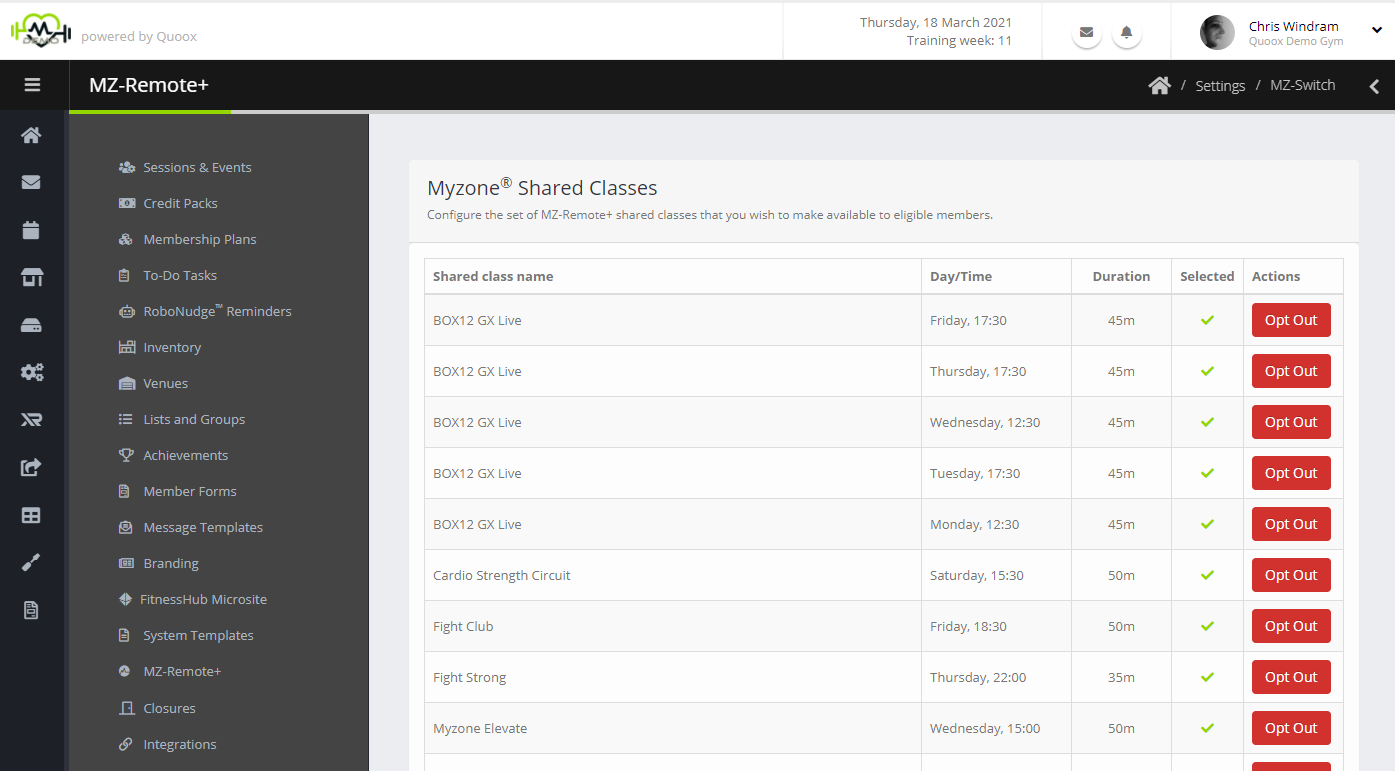The height and width of the screenshot is (771, 1395).
Task: Click the Cardio Strength Circuit class name
Action: pos(502,575)
